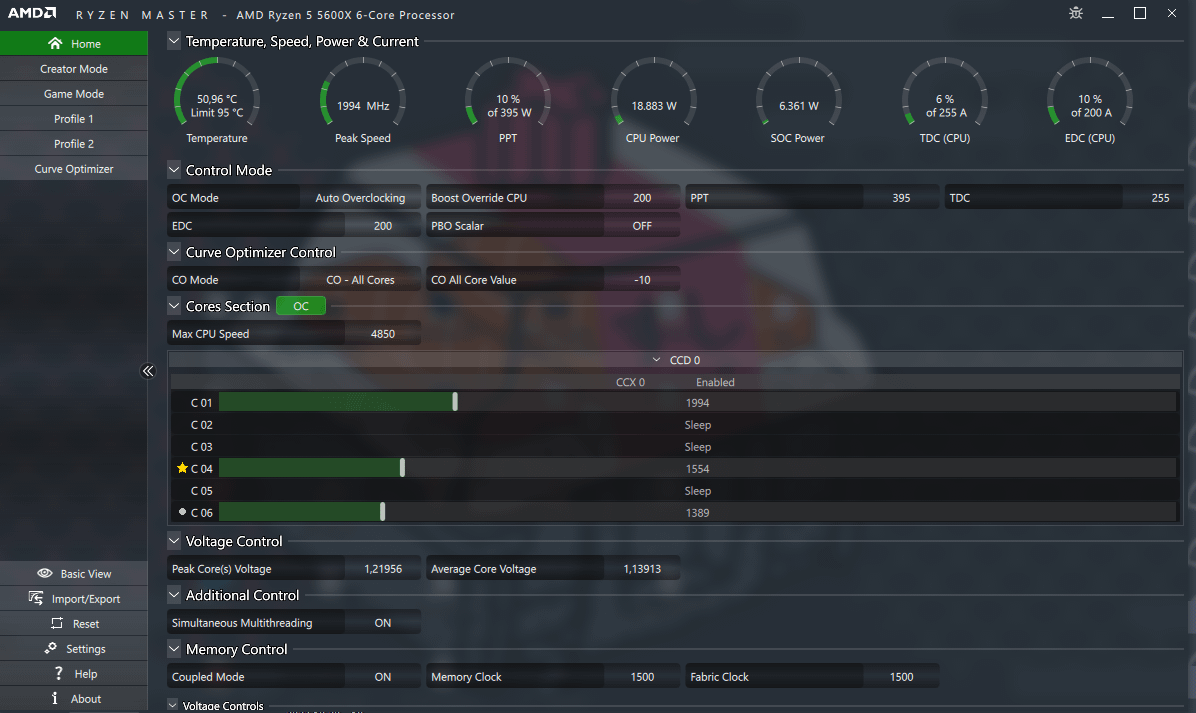Image resolution: width=1196 pixels, height=713 pixels.
Task: Toggle Simultaneous Multithreading ON value
Action: (x=383, y=623)
